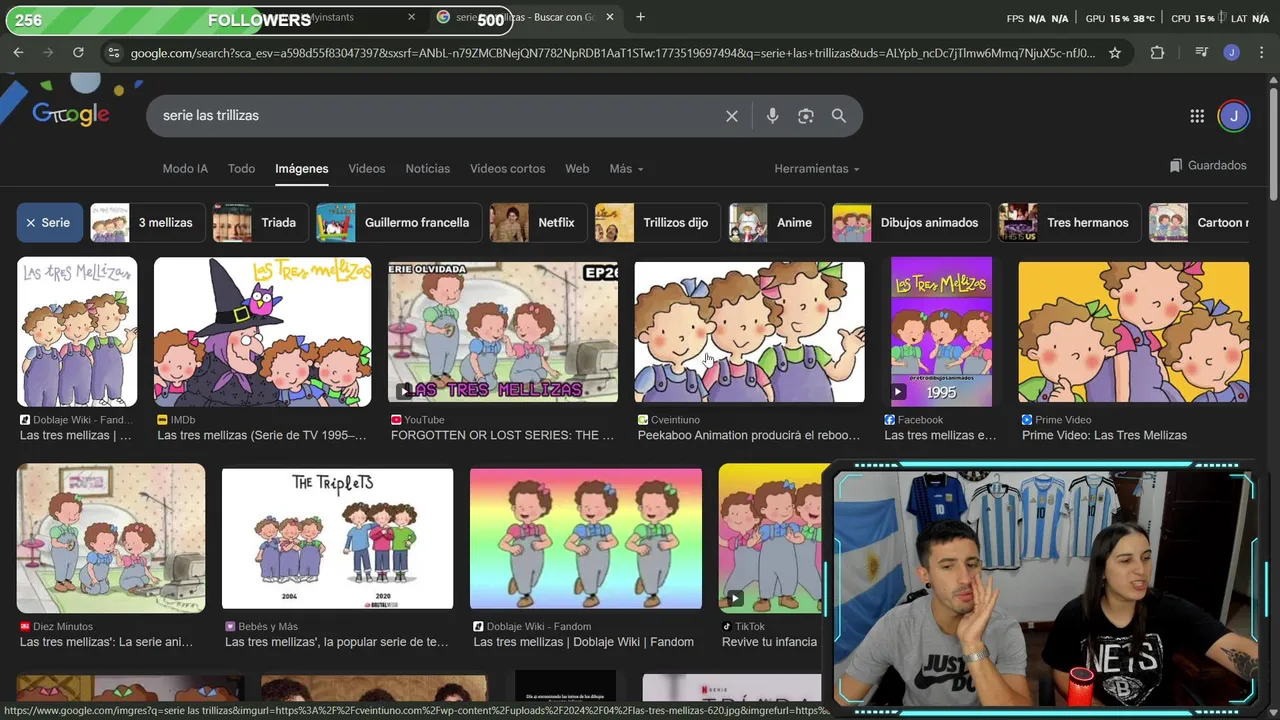This screenshot has height=720, width=1280.
Task: Open the Chrome profile avatar J in toolbar
Action: pos(1232,53)
